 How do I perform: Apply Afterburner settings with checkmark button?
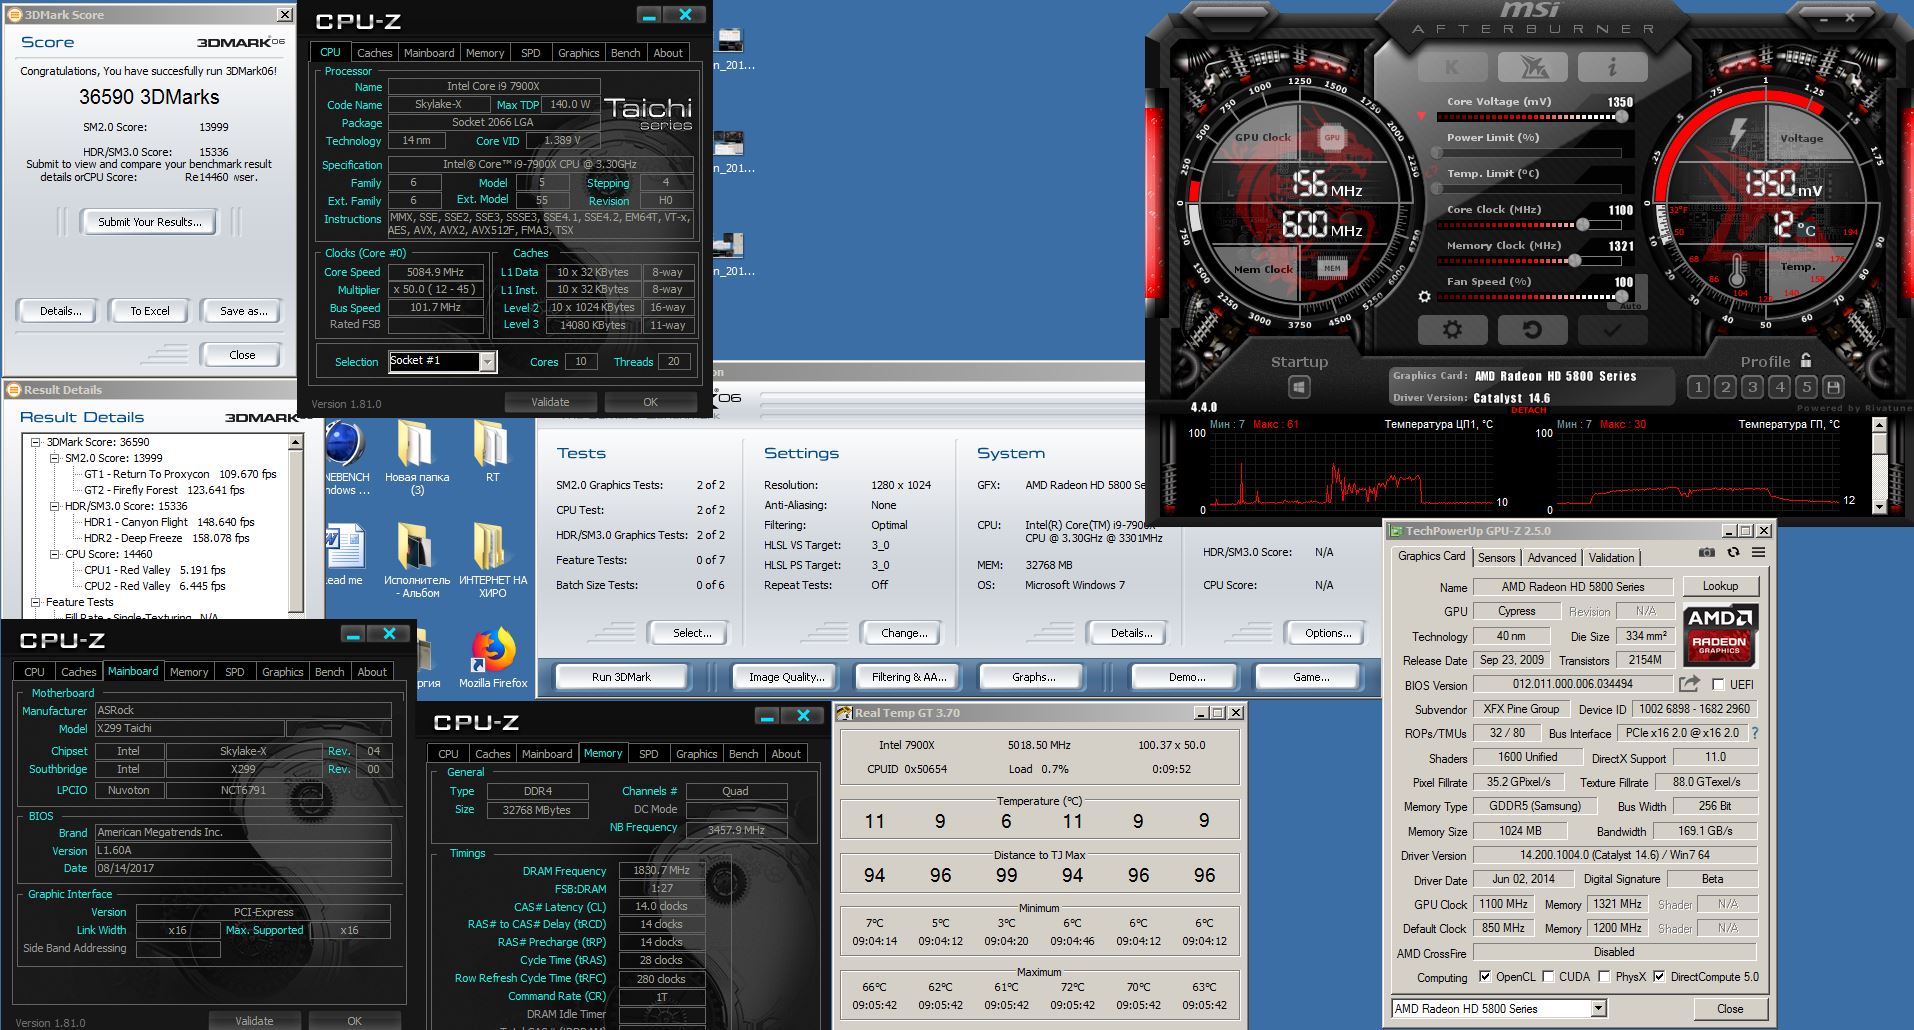pyautogui.click(x=1612, y=329)
